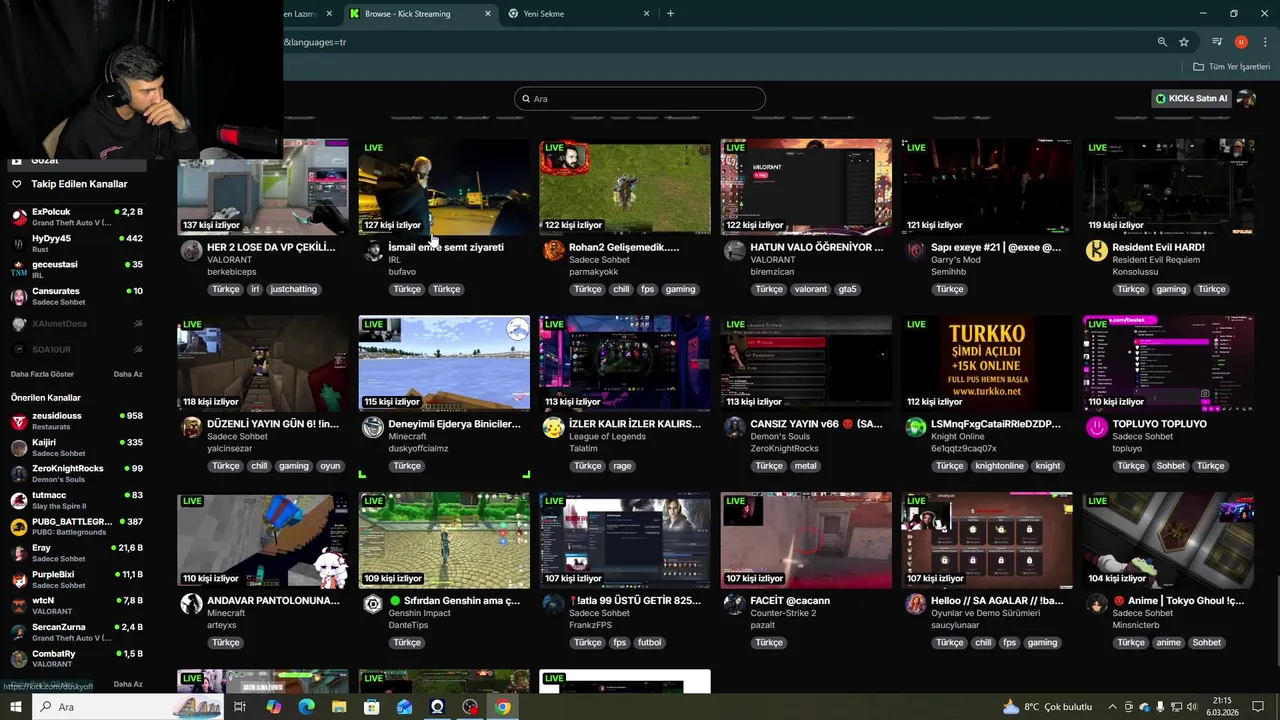1280x720 pixels.
Task: Open tutmacc recommended channel
Action: pos(77,500)
